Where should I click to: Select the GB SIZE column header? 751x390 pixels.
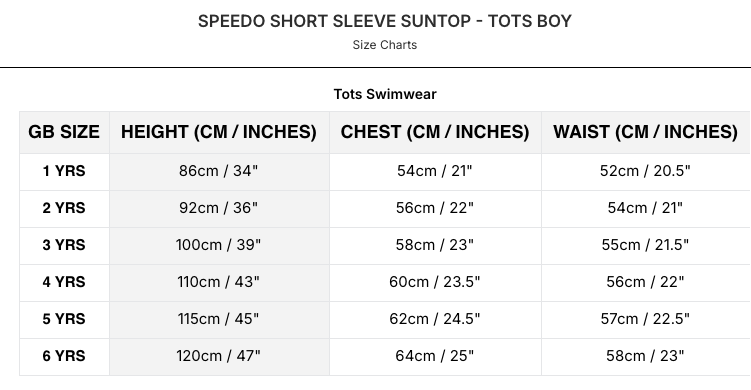click(64, 132)
